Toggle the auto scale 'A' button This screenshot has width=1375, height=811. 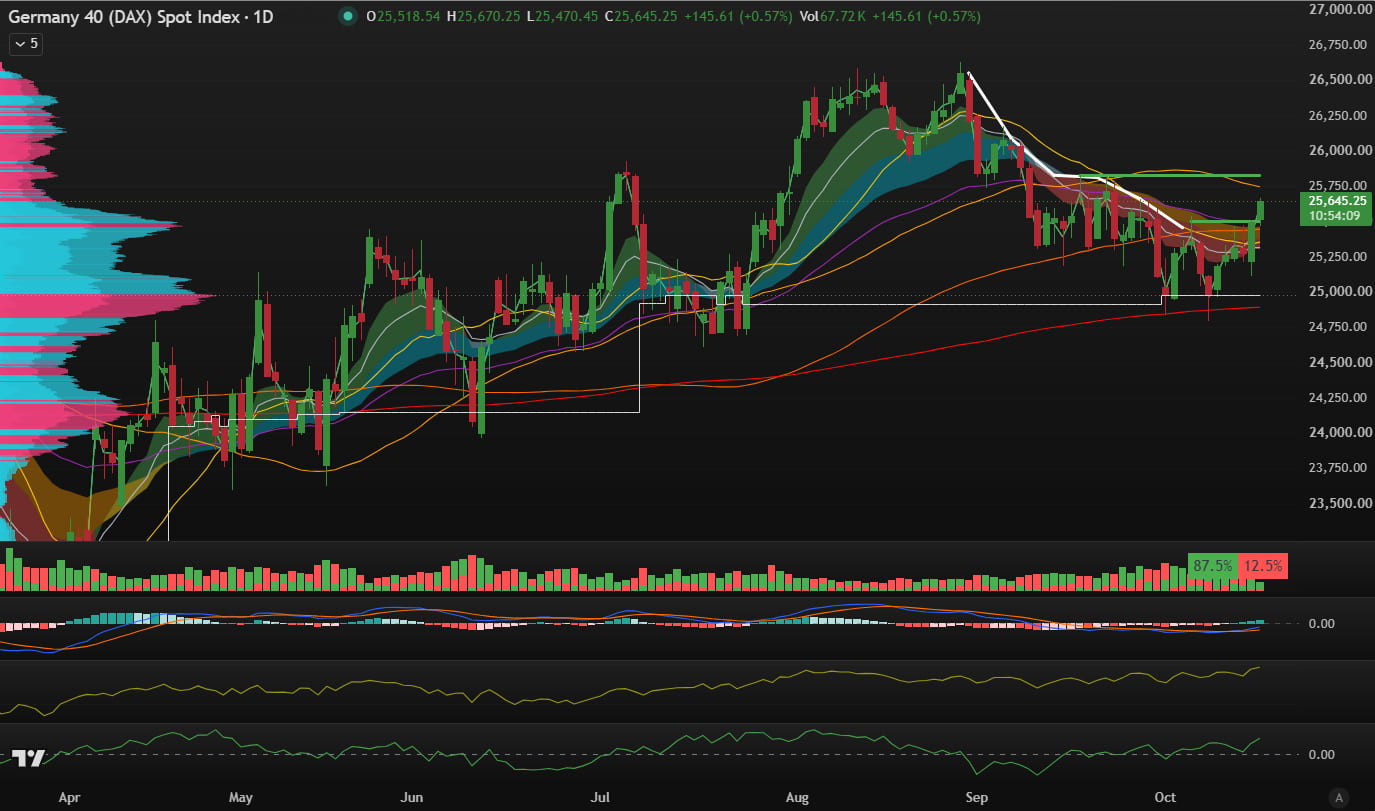1340,797
